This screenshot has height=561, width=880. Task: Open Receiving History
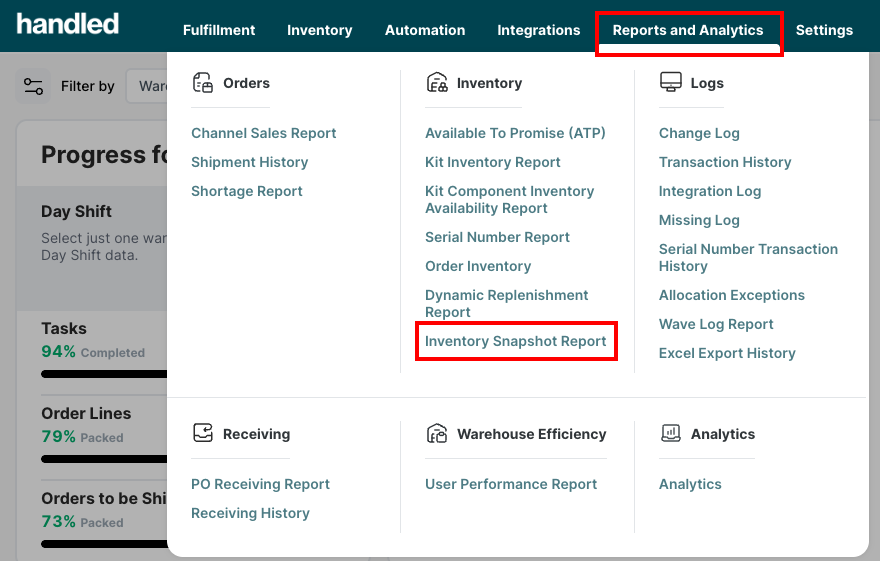(x=250, y=513)
